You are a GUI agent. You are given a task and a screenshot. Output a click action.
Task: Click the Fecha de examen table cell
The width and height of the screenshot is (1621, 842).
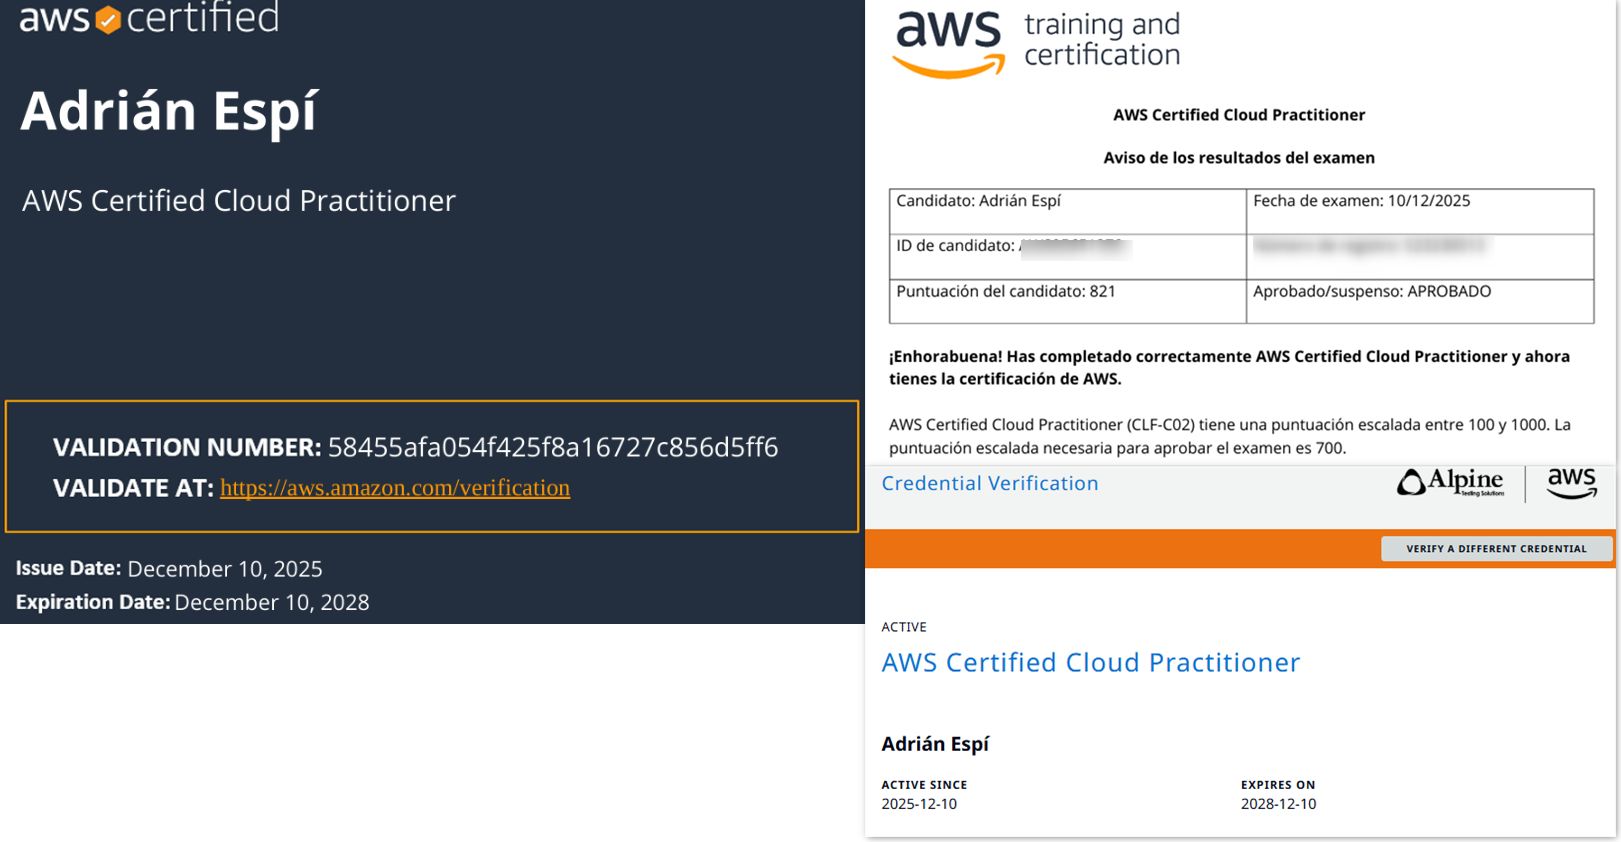(1419, 211)
